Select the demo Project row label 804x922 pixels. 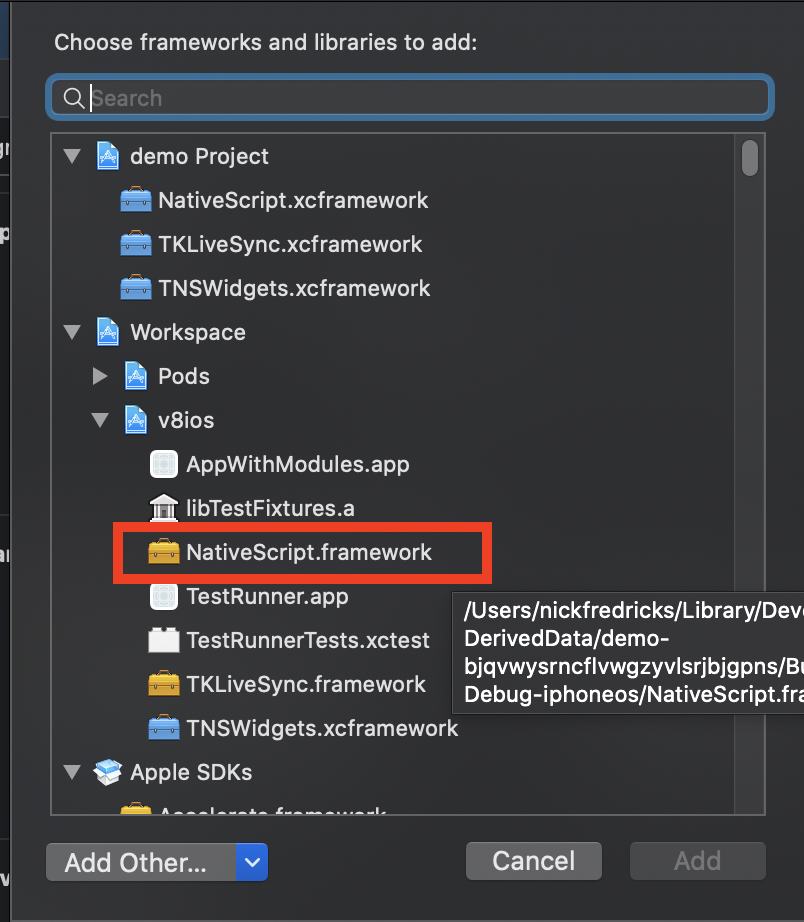[x=199, y=156]
